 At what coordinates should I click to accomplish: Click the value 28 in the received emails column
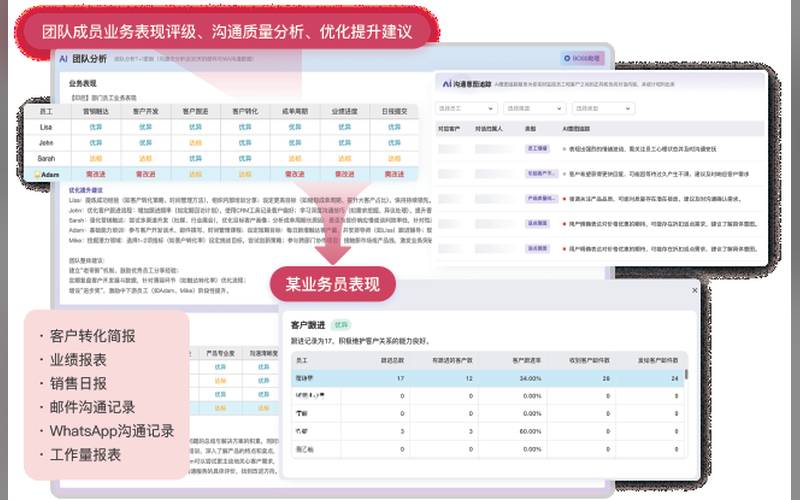click(606, 379)
